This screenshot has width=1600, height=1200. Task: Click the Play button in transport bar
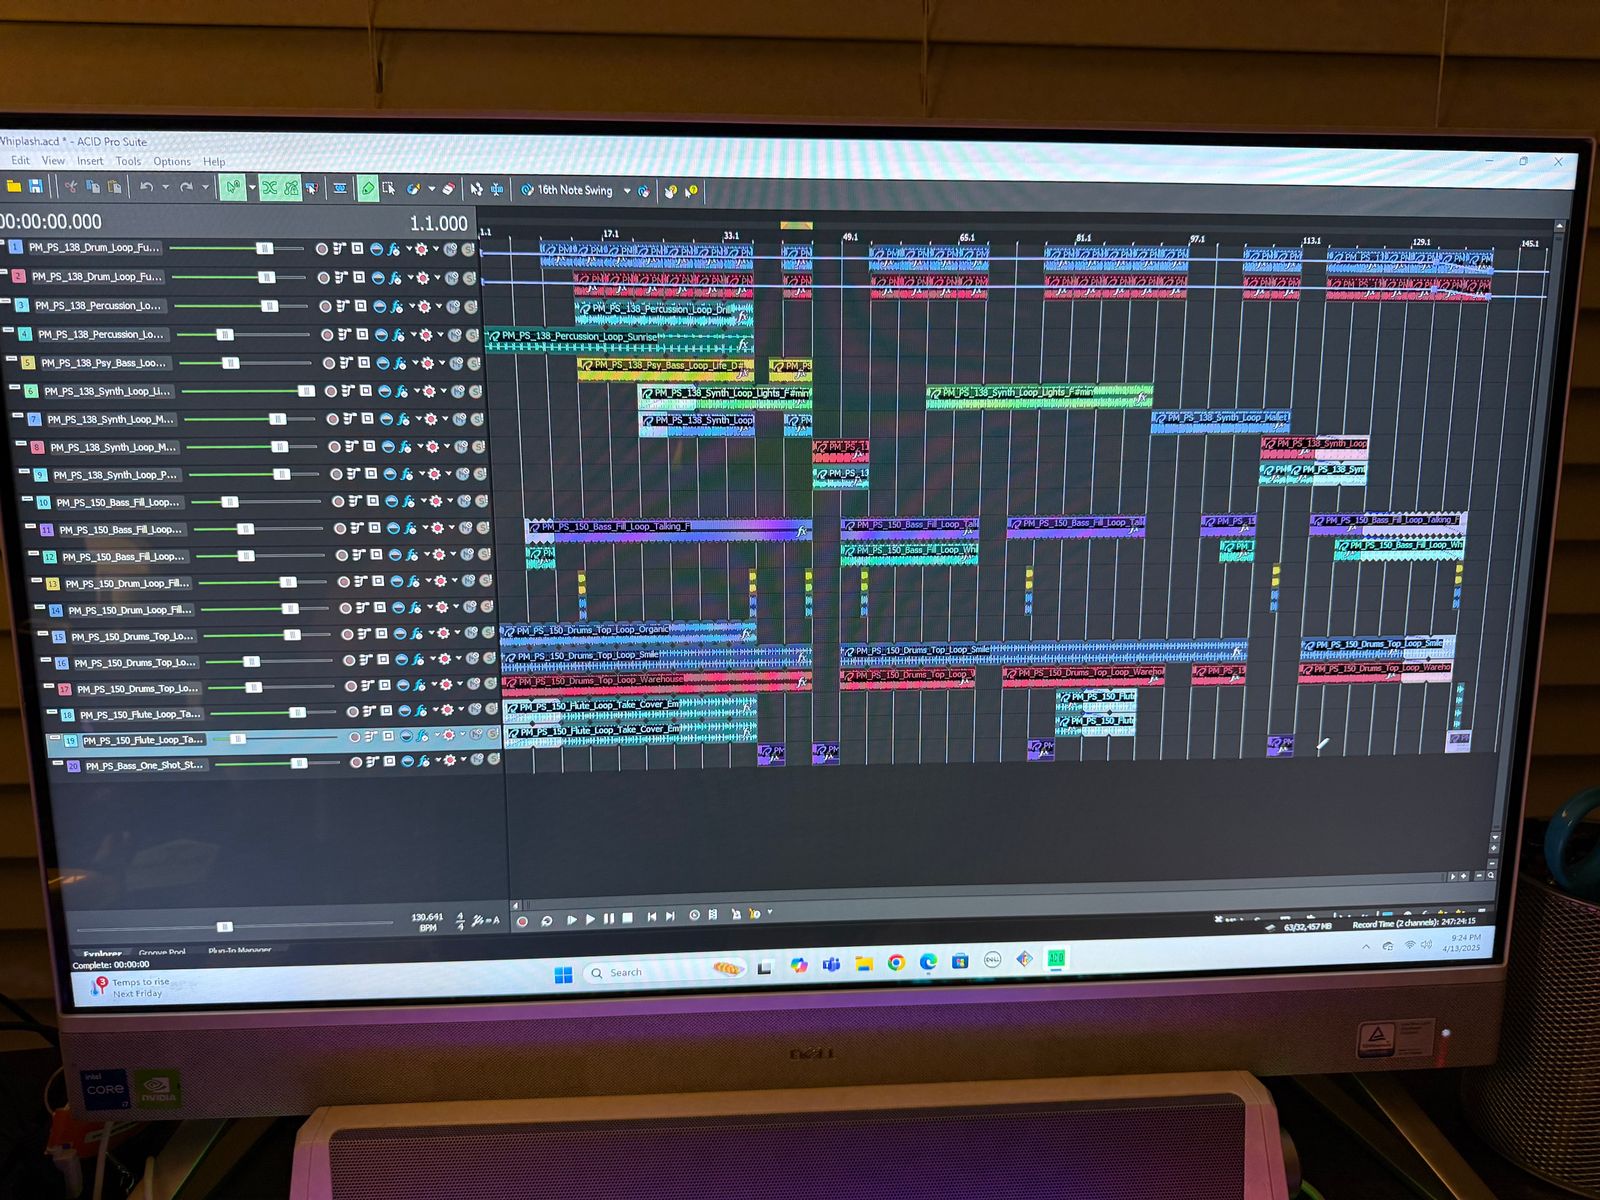(x=589, y=919)
